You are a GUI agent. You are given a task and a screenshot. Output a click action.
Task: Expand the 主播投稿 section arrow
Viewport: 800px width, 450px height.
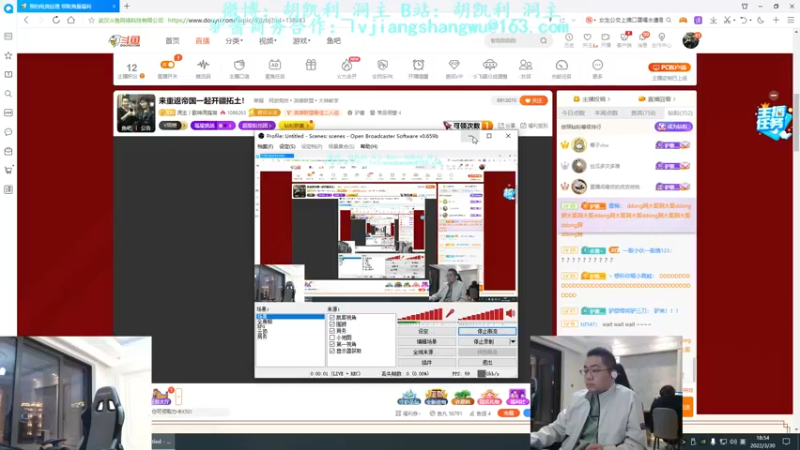[608, 99]
